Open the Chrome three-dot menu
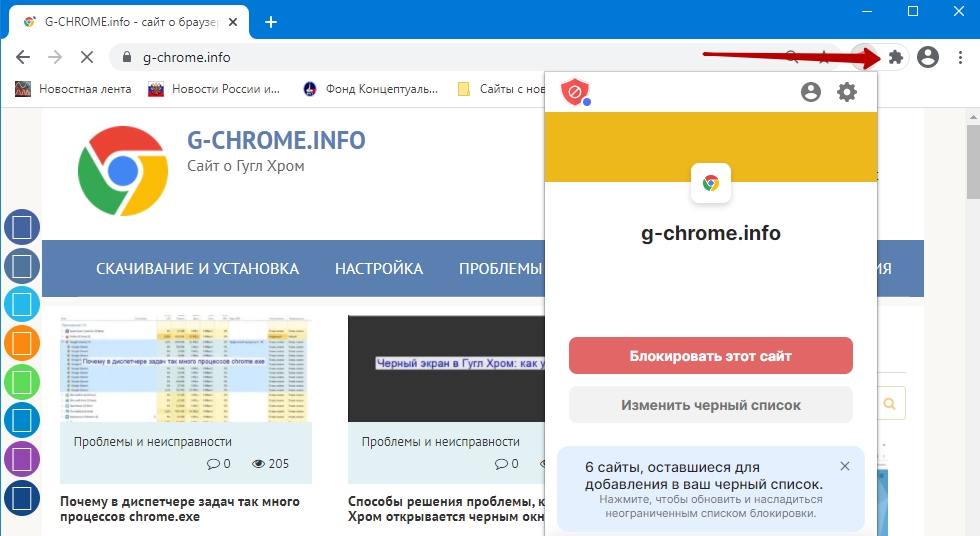980x536 pixels. 959,58
